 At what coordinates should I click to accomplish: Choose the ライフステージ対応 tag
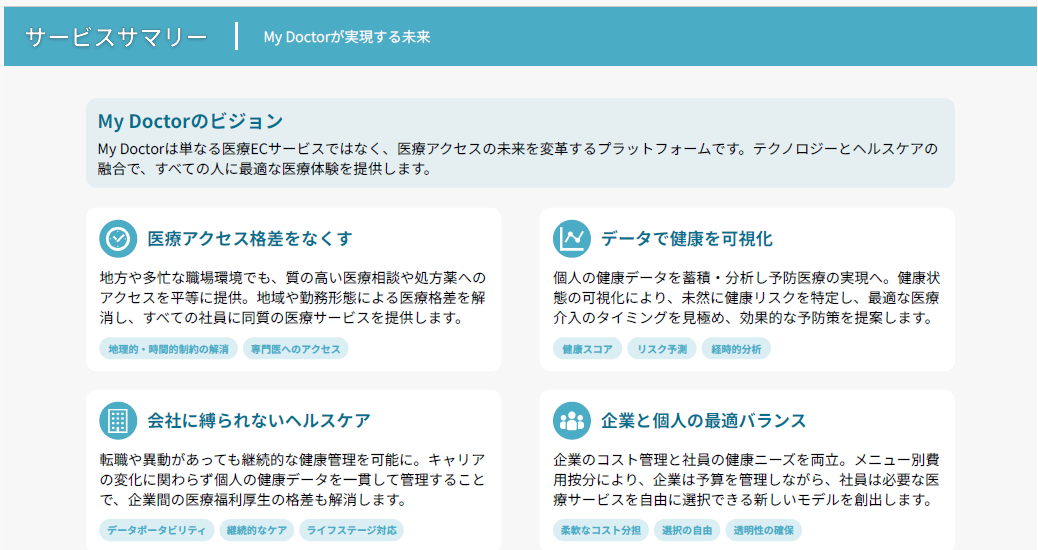351,530
